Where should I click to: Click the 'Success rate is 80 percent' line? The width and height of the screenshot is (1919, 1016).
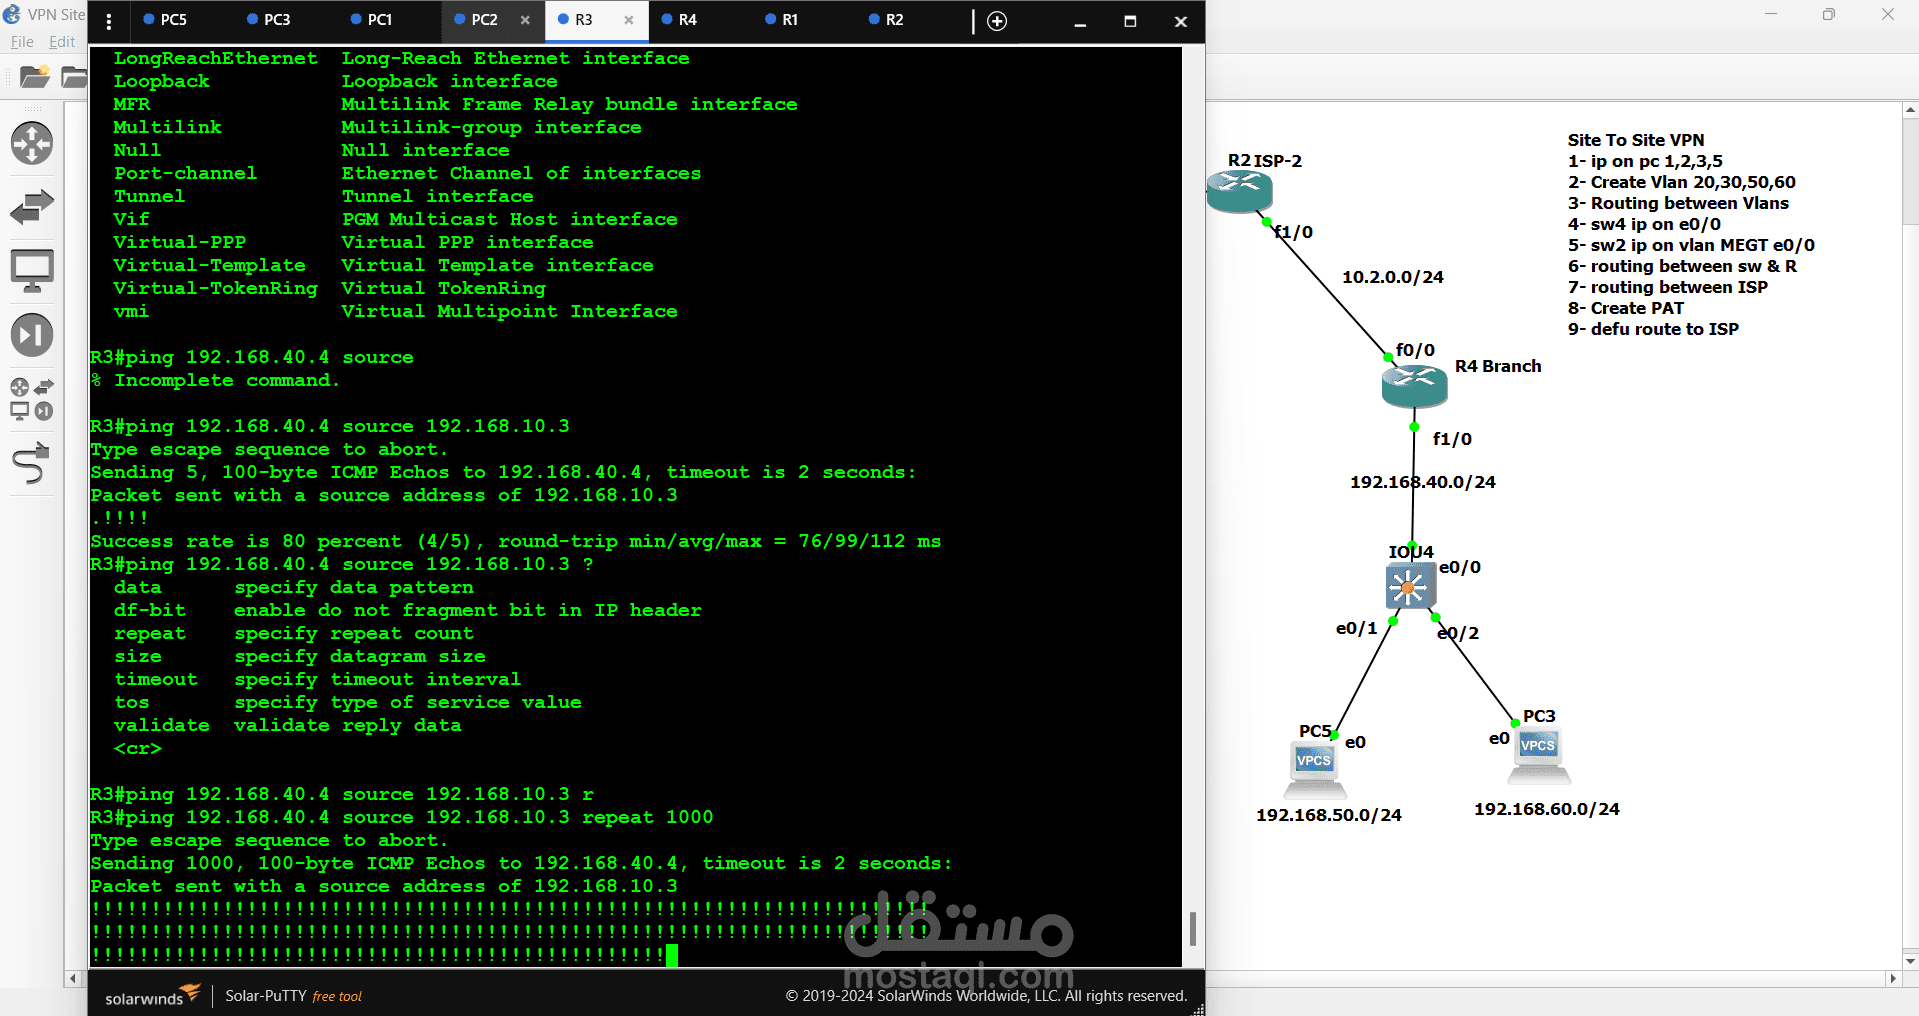[516, 541]
